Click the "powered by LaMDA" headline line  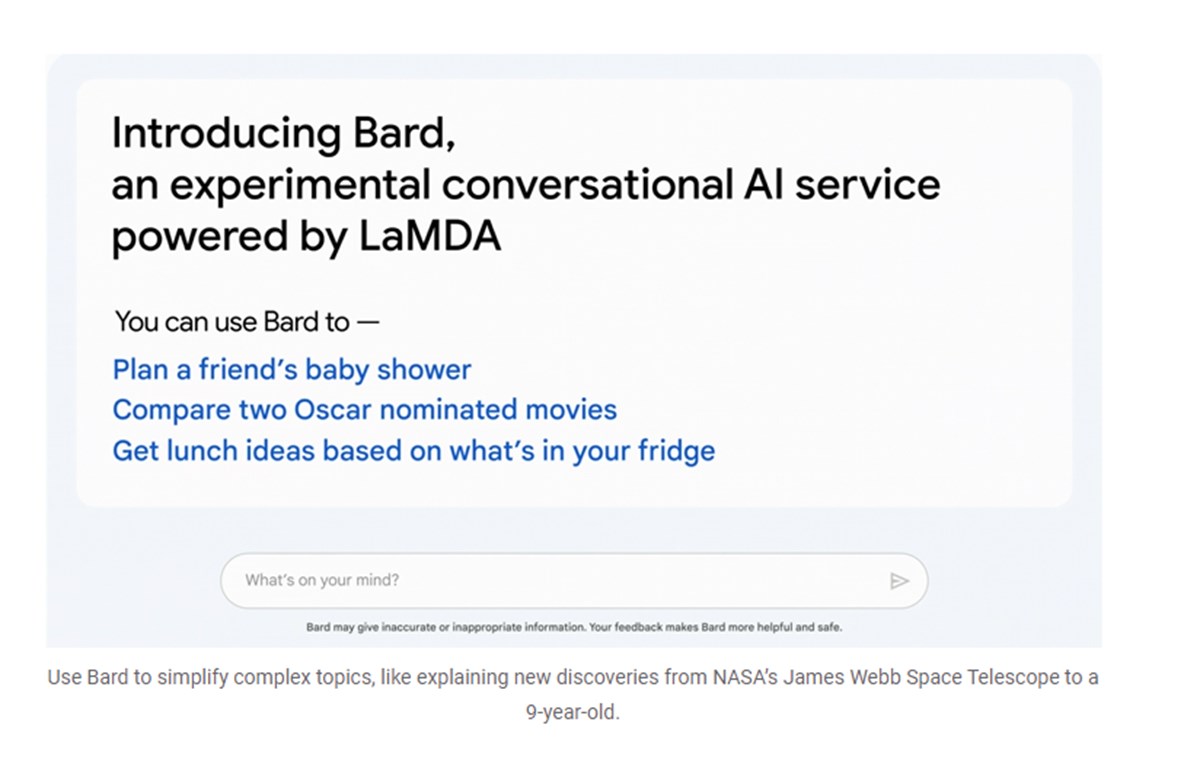[x=306, y=238]
